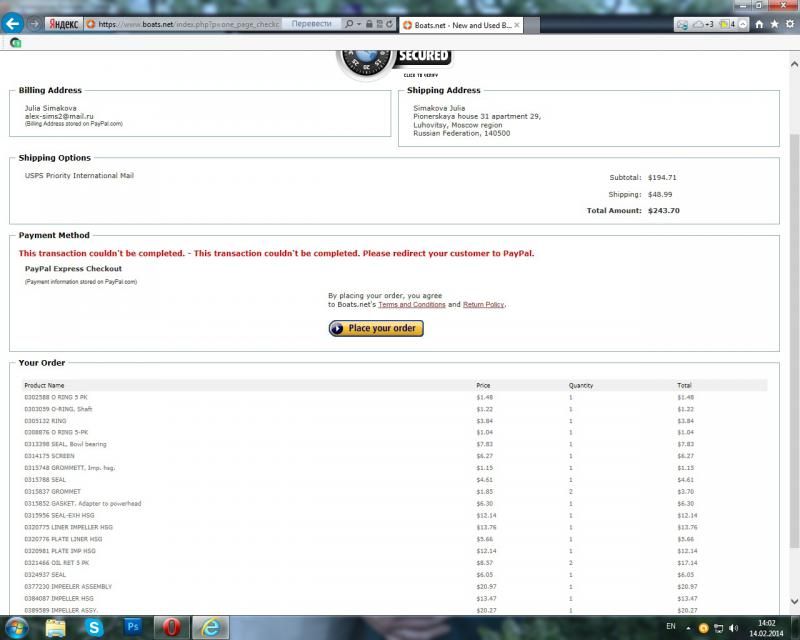The height and width of the screenshot is (640, 800).
Task: Open the browser home page icon
Action: pos(759,24)
